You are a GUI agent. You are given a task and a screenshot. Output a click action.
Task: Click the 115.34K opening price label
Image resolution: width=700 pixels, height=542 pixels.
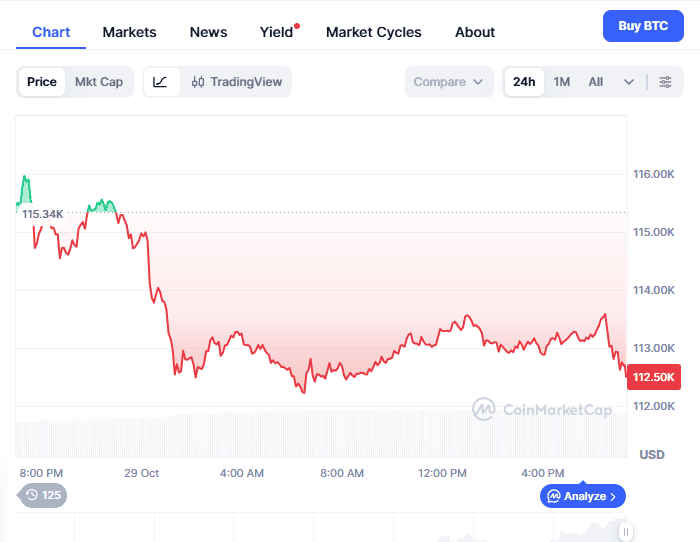(x=43, y=214)
